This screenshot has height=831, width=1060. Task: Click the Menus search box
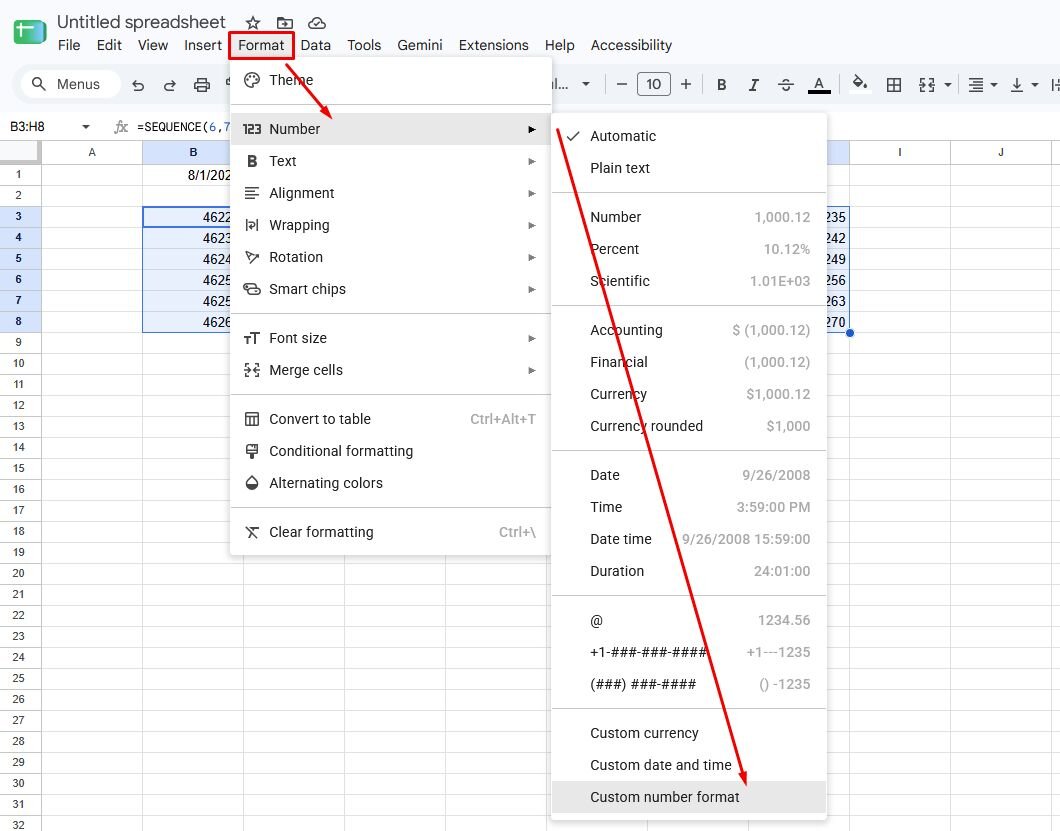click(69, 84)
